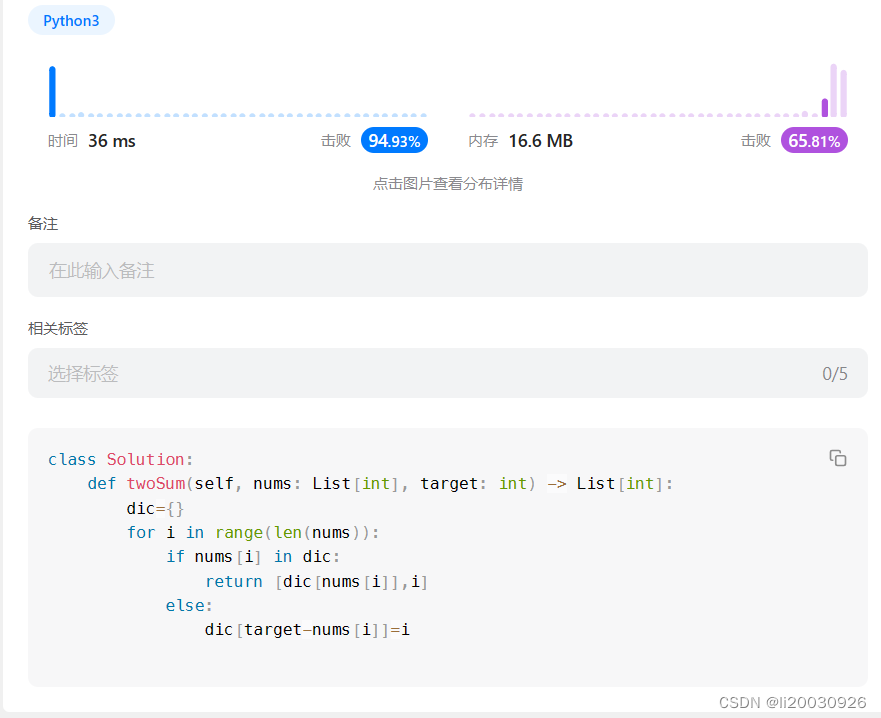Click the tall blue bar in runtime chart
This screenshot has height=718, width=881.
[53, 90]
